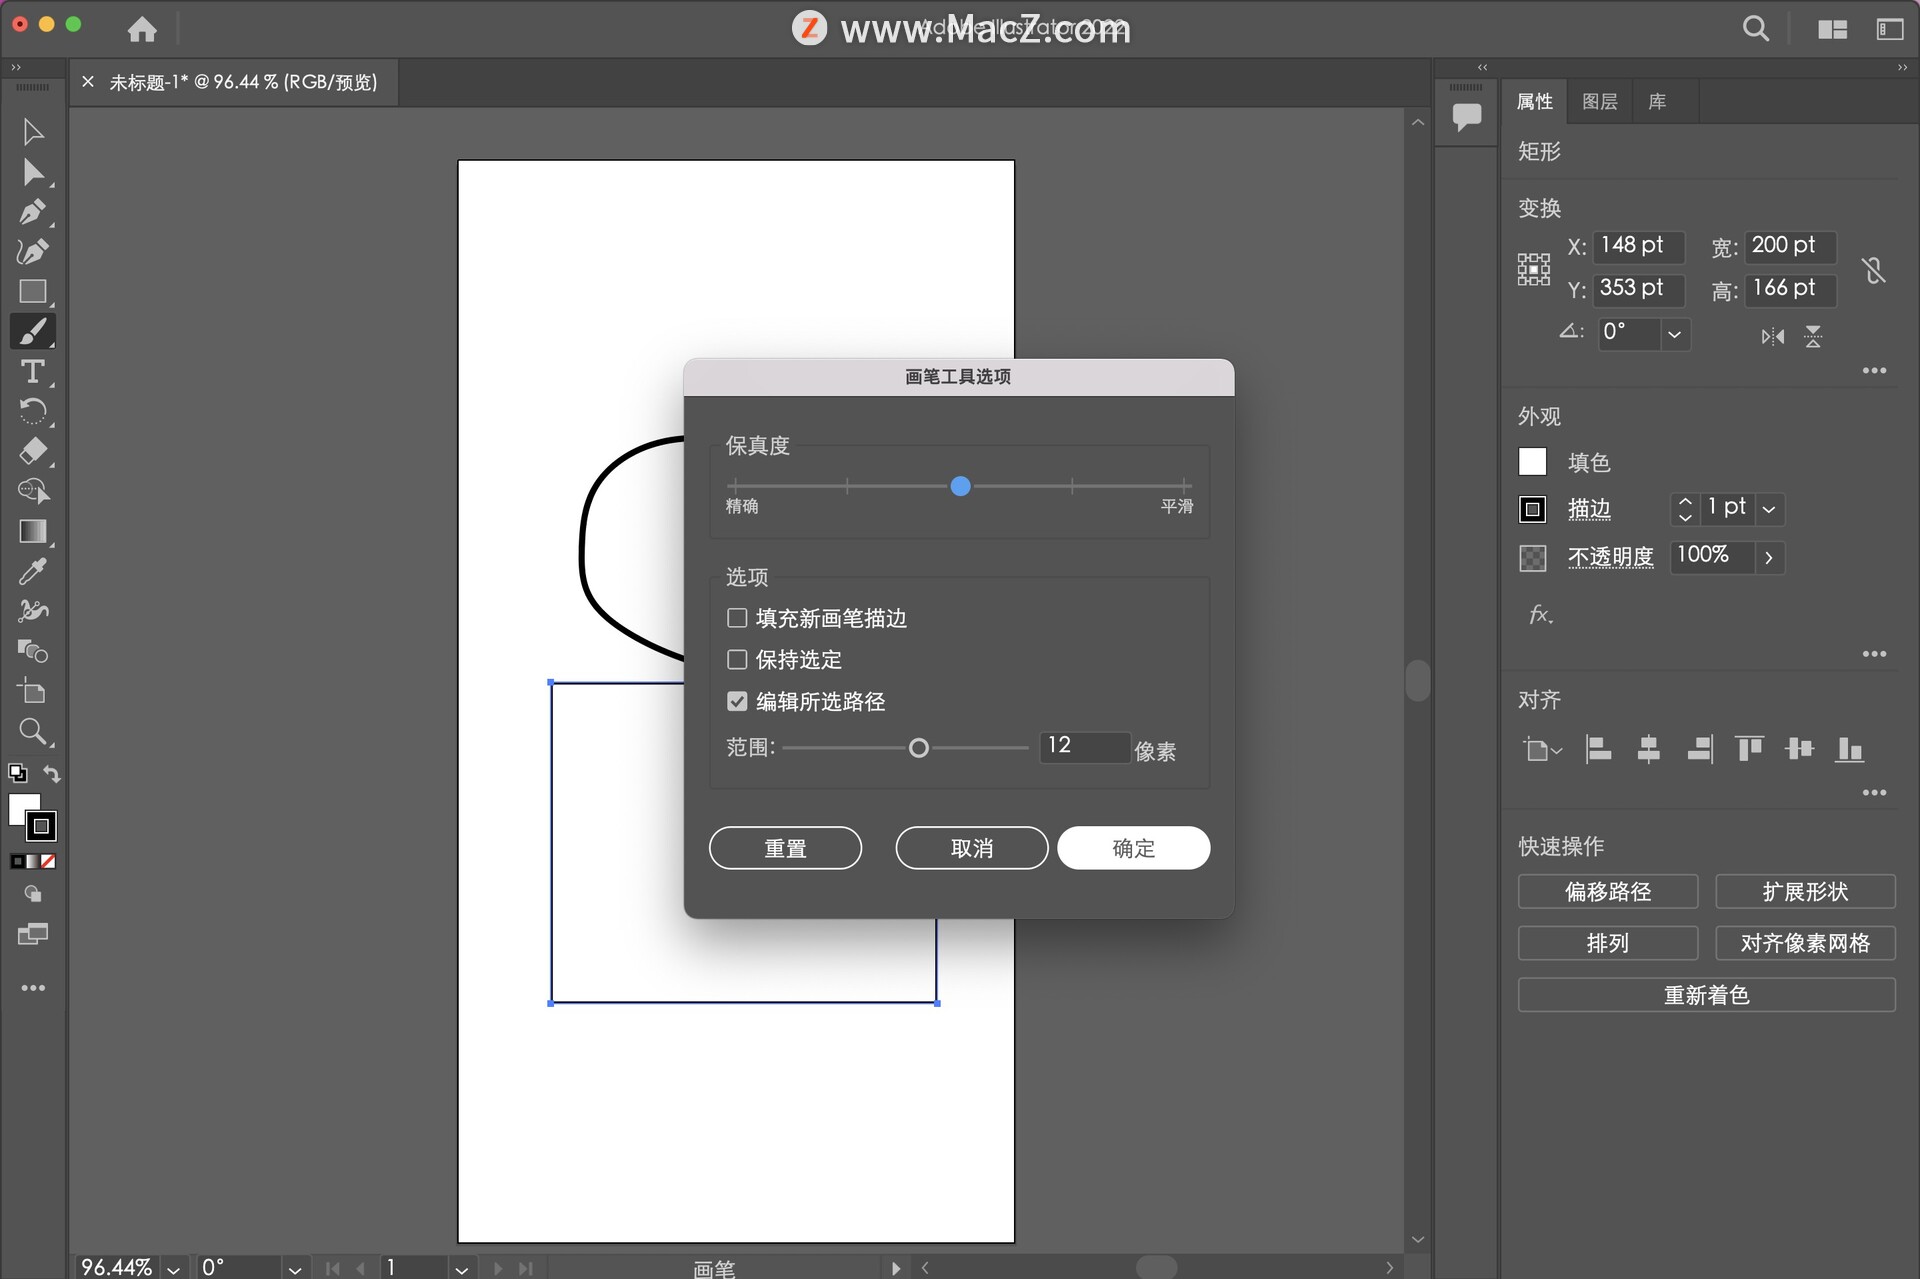1920x1279 pixels.
Task: Click the 重新着色 quick action button
Action: pyautogui.click(x=1706, y=994)
